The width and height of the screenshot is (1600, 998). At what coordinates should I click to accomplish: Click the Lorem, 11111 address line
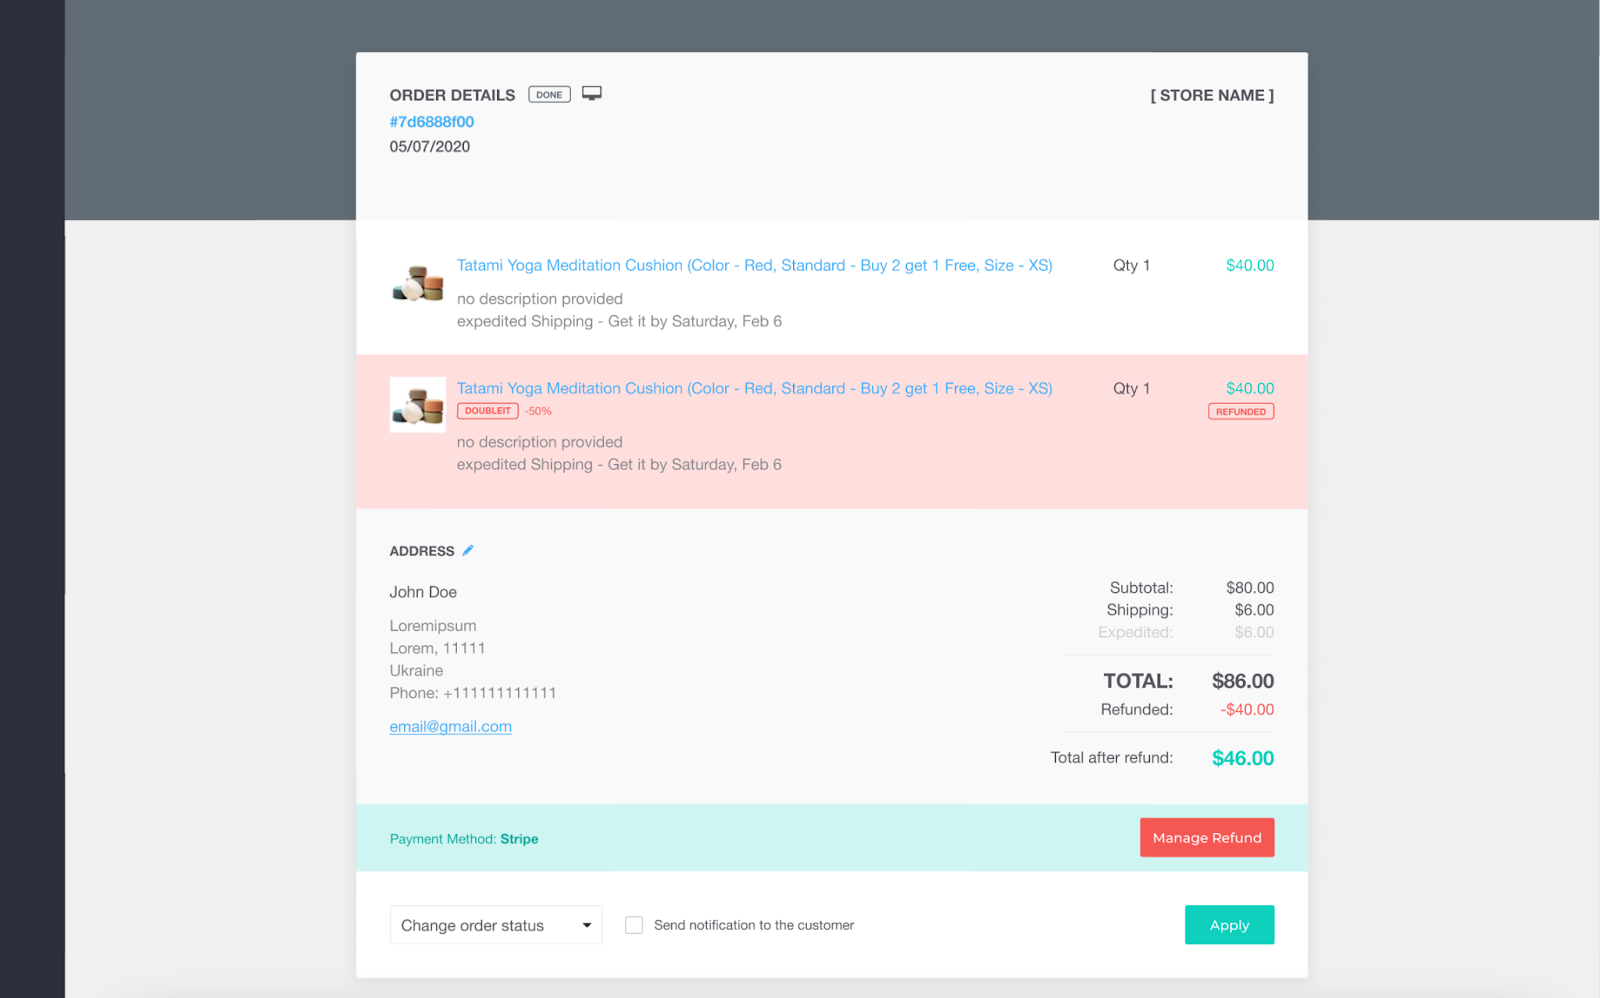tap(437, 648)
